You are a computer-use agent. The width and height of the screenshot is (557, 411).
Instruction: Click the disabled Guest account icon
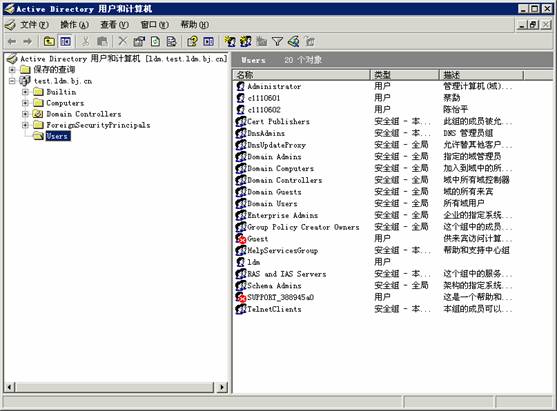[240, 239]
